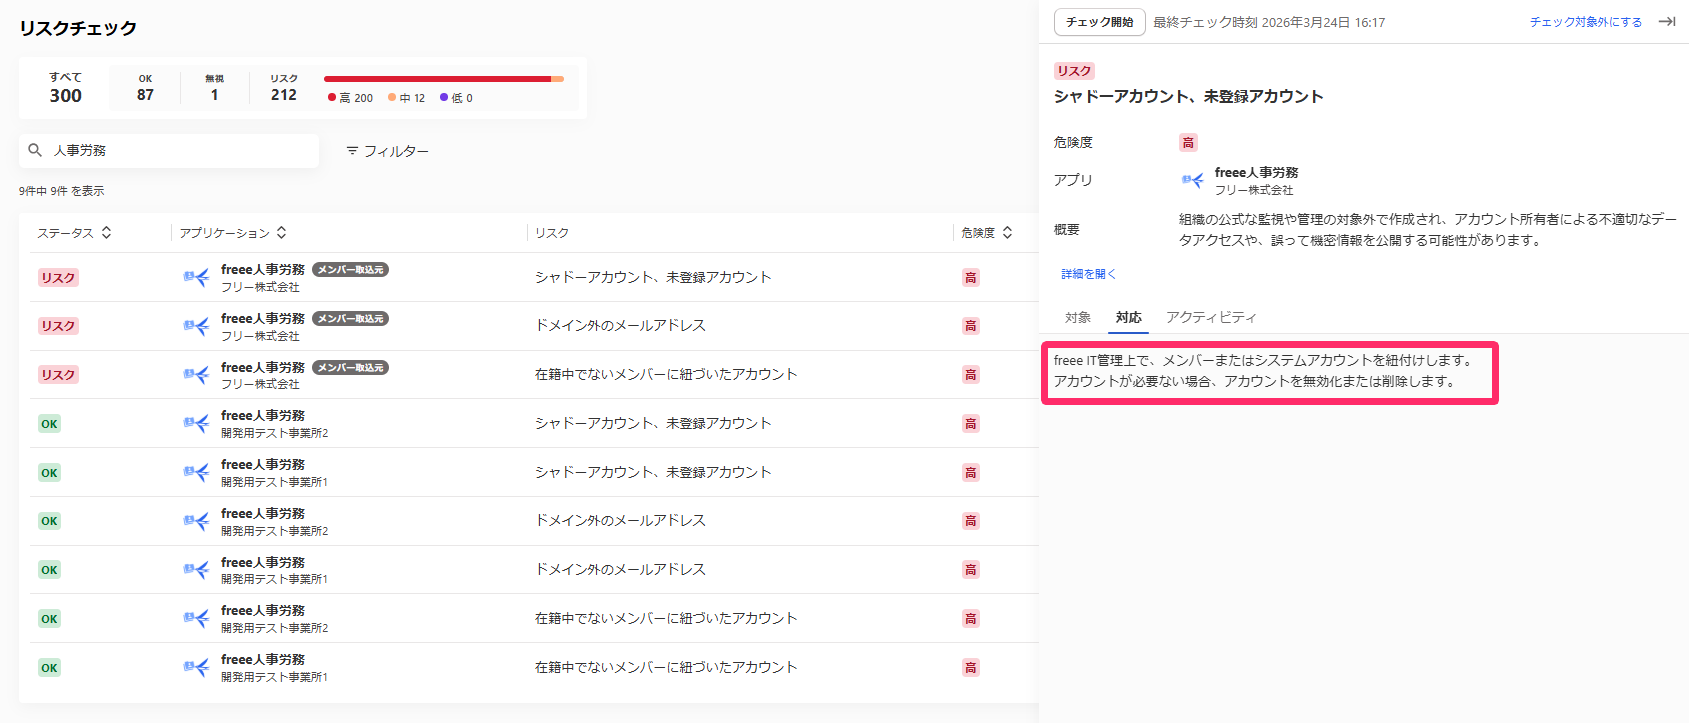Viewport: 1689px width, 723px height.
Task: Open the フィルター options
Action: point(387,151)
